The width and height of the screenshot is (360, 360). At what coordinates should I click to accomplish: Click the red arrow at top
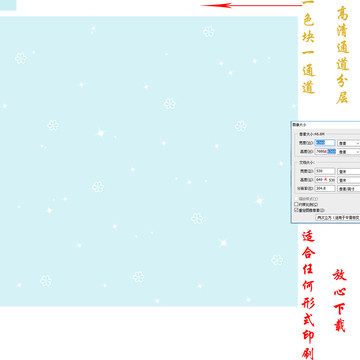[x=252, y=5]
